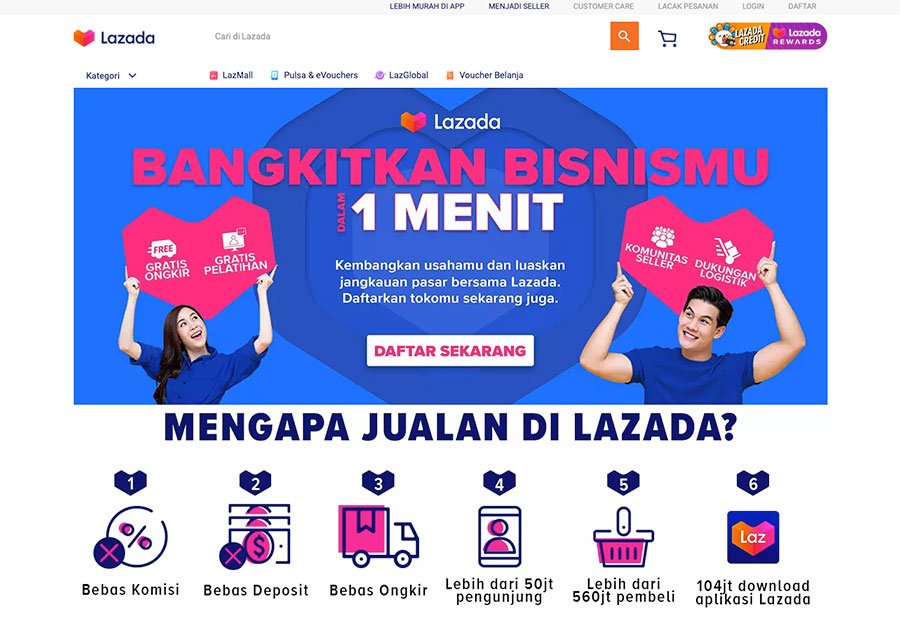The width and height of the screenshot is (900, 619).
Task: Click the Laz app download icon
Action: pyautogui.click(x=752, y=537)
